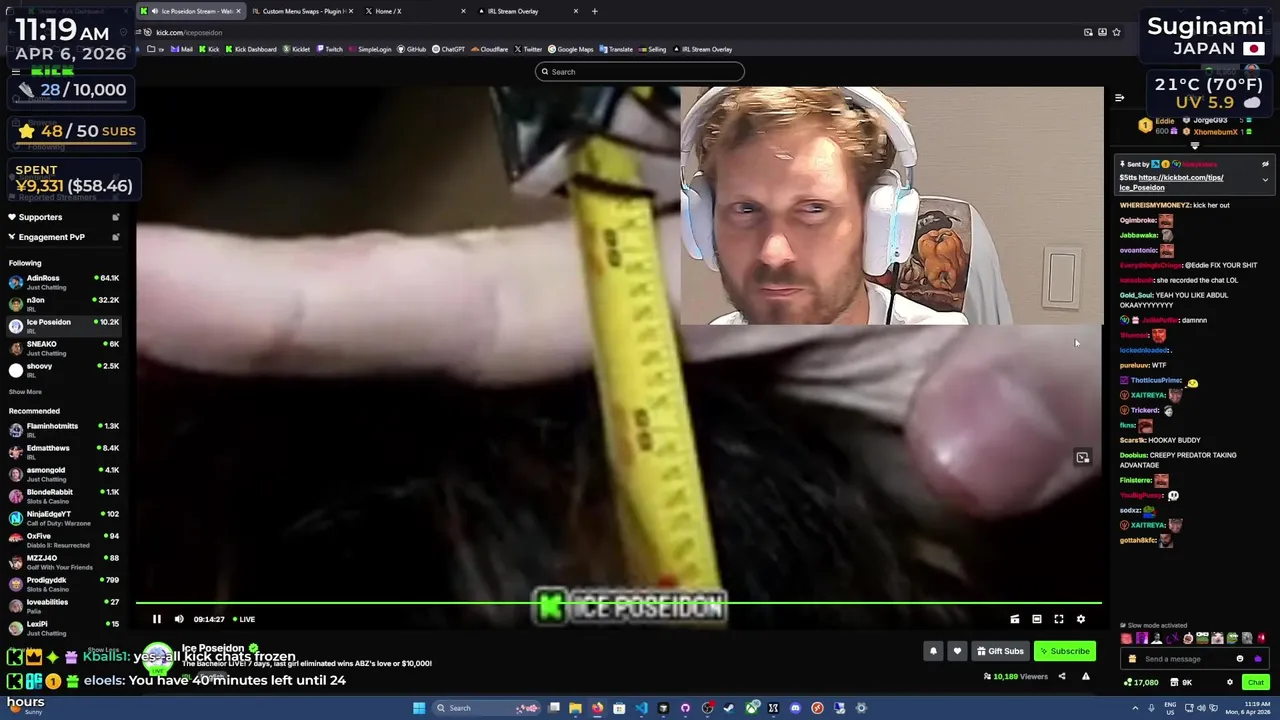Turn on notifications with the bell button
Screen dimensions: 1280x720
click(933, 651)
